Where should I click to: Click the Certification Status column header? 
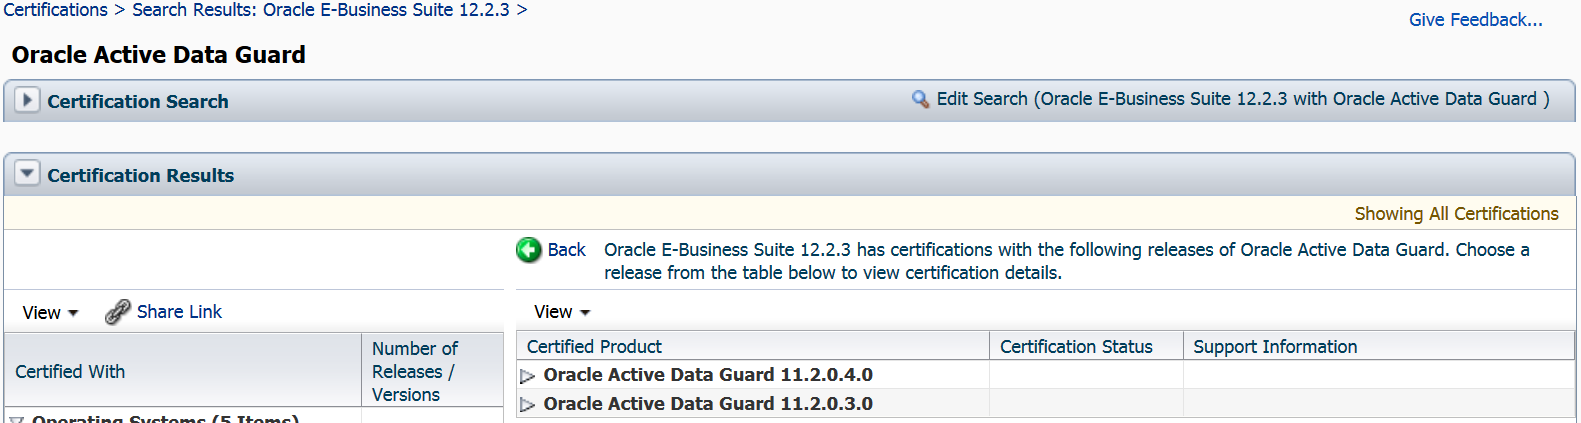tap(1076, 347)
